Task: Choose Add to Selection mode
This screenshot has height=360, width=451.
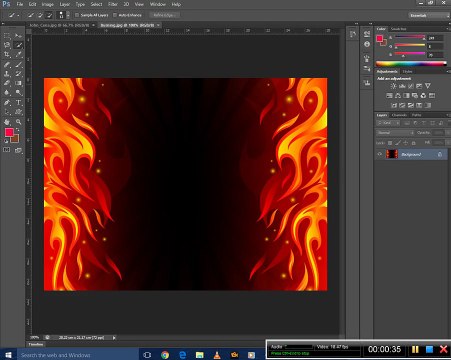Action: [x=40, y=15]
